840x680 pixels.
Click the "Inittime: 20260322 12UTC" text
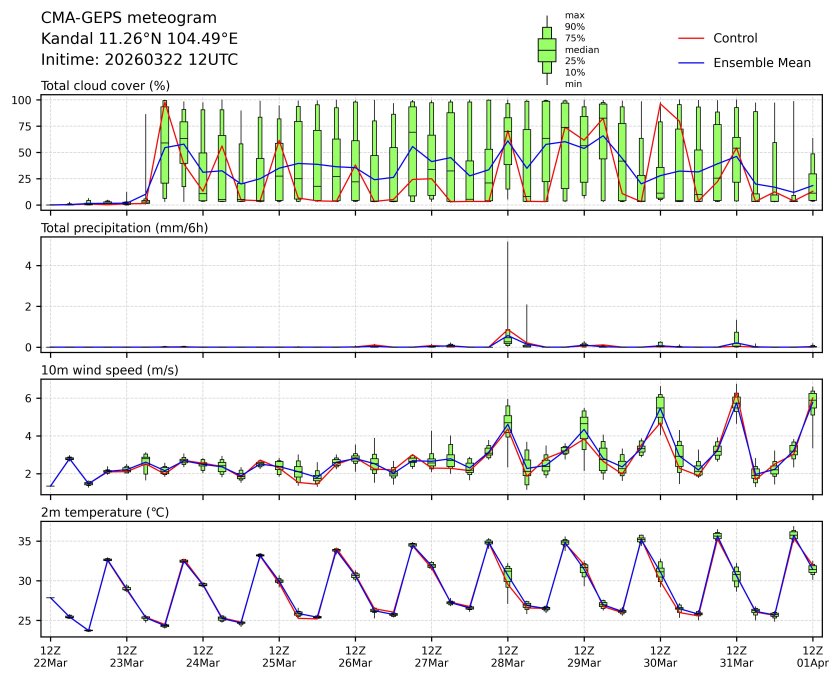click(139, 60)
